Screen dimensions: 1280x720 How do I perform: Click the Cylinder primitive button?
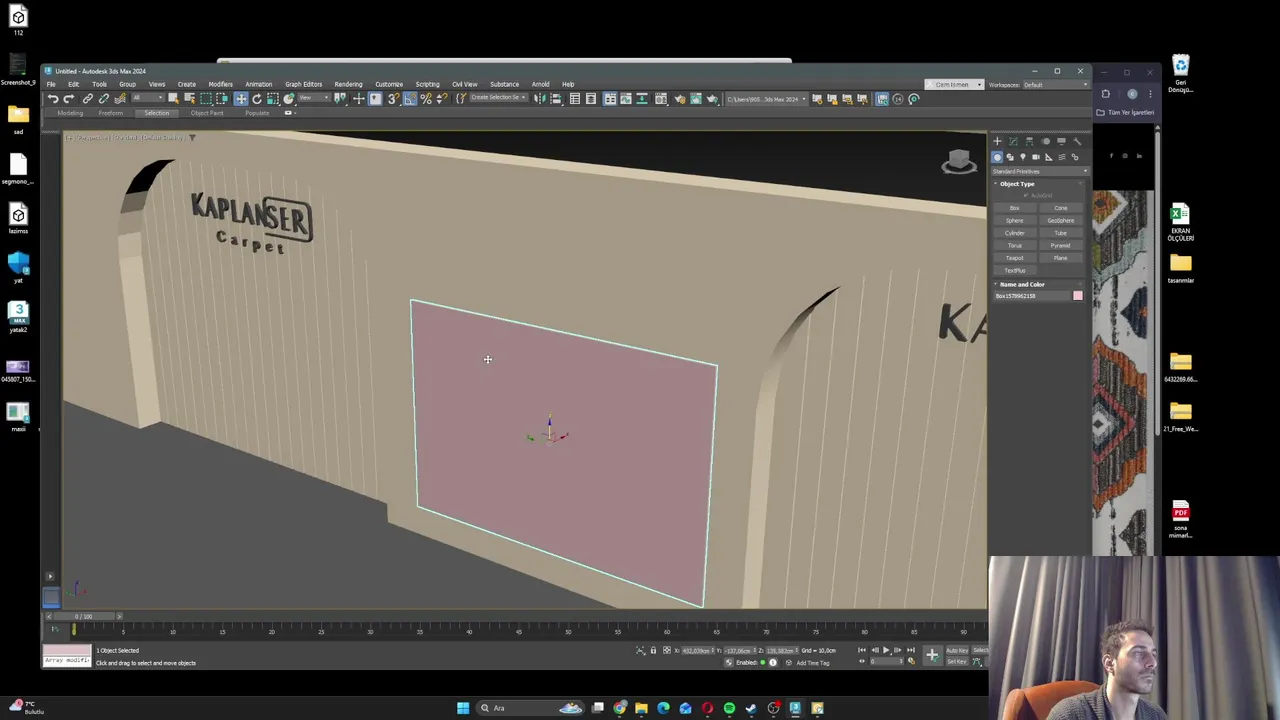pyautogui.click(x=1015, y=233)
